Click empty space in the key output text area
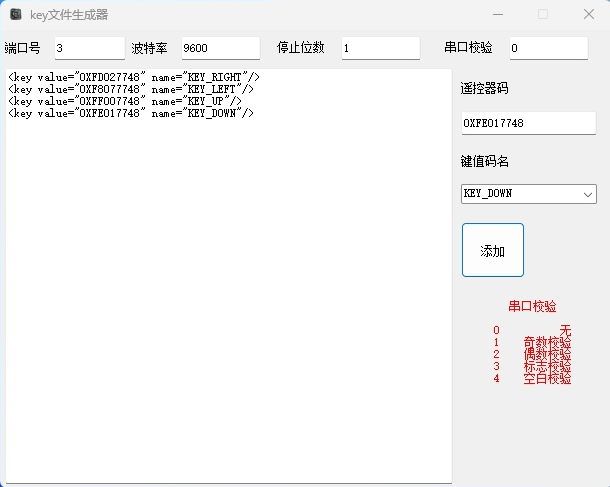The height and width of the screenshot is (487, 610). [x=228, y=300]
